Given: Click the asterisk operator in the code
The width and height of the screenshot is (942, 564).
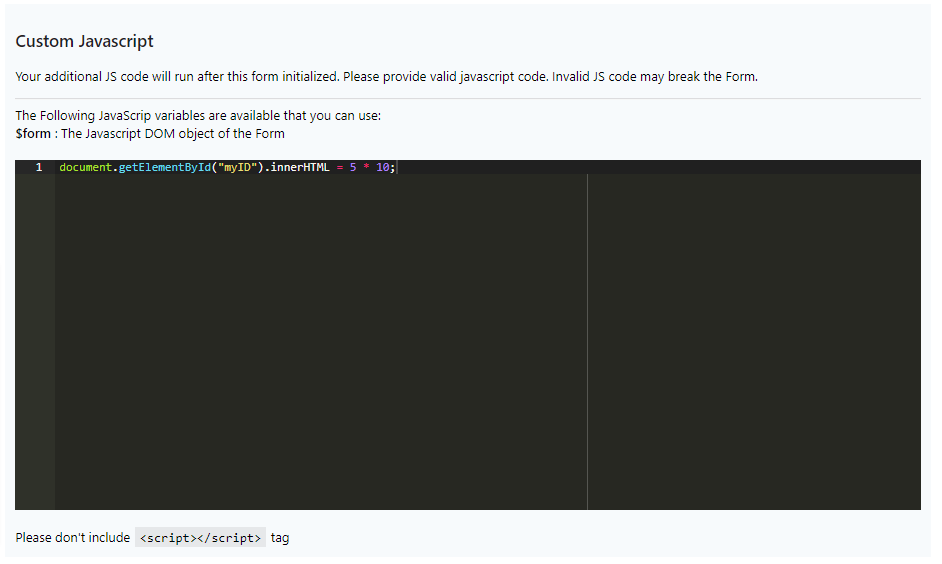Looking at the screenshot, I should [366, 168].
